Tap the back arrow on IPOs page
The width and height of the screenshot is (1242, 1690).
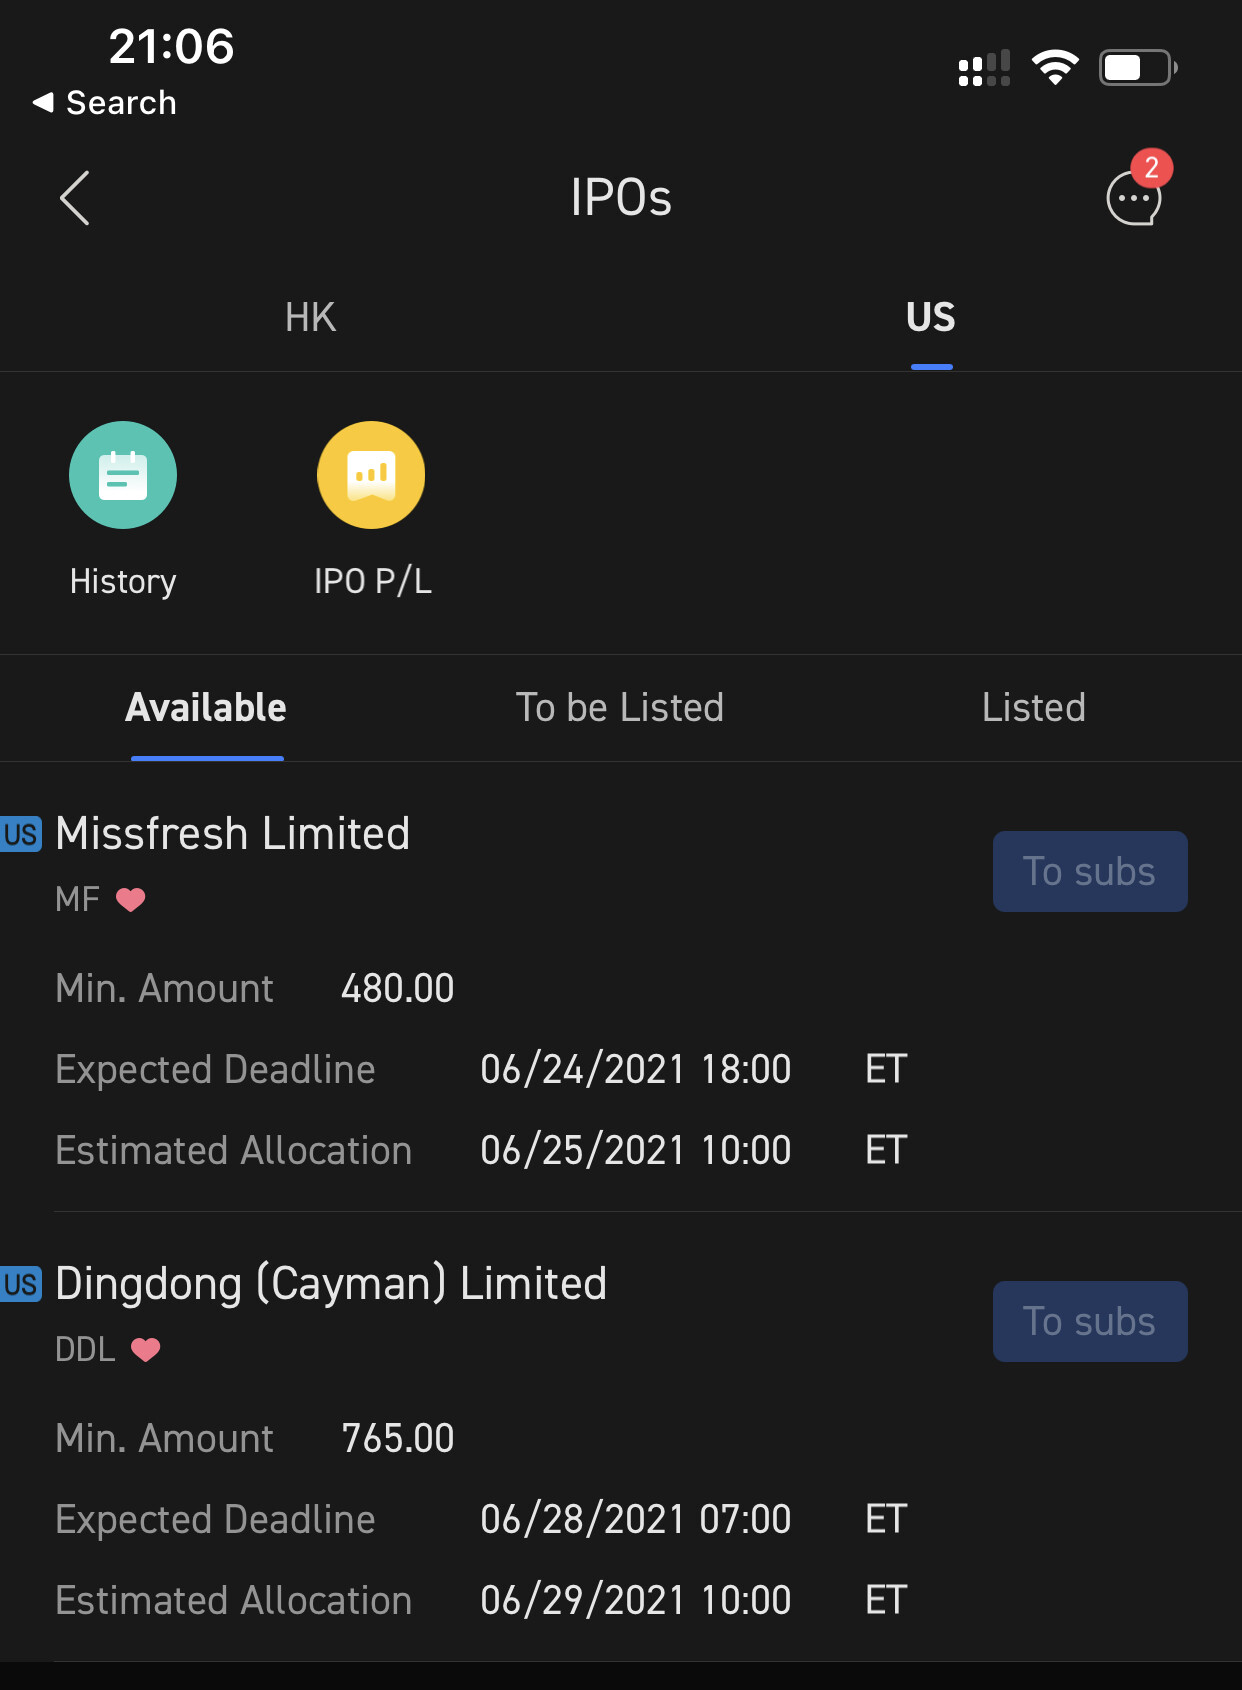[75, 198]
